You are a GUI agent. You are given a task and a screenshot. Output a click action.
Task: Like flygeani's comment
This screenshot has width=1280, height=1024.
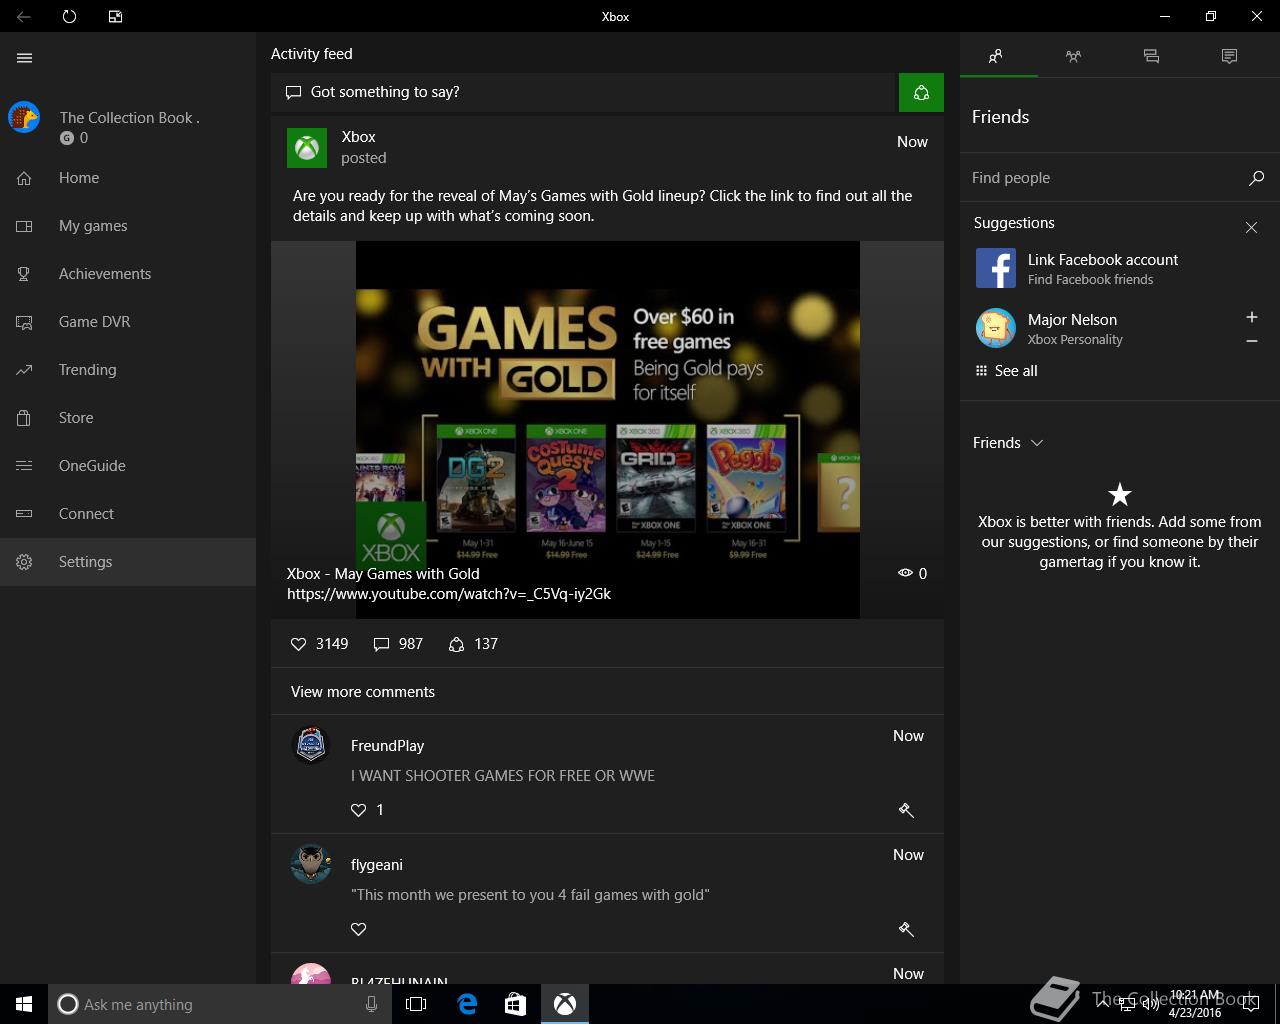tap(358, 929)
